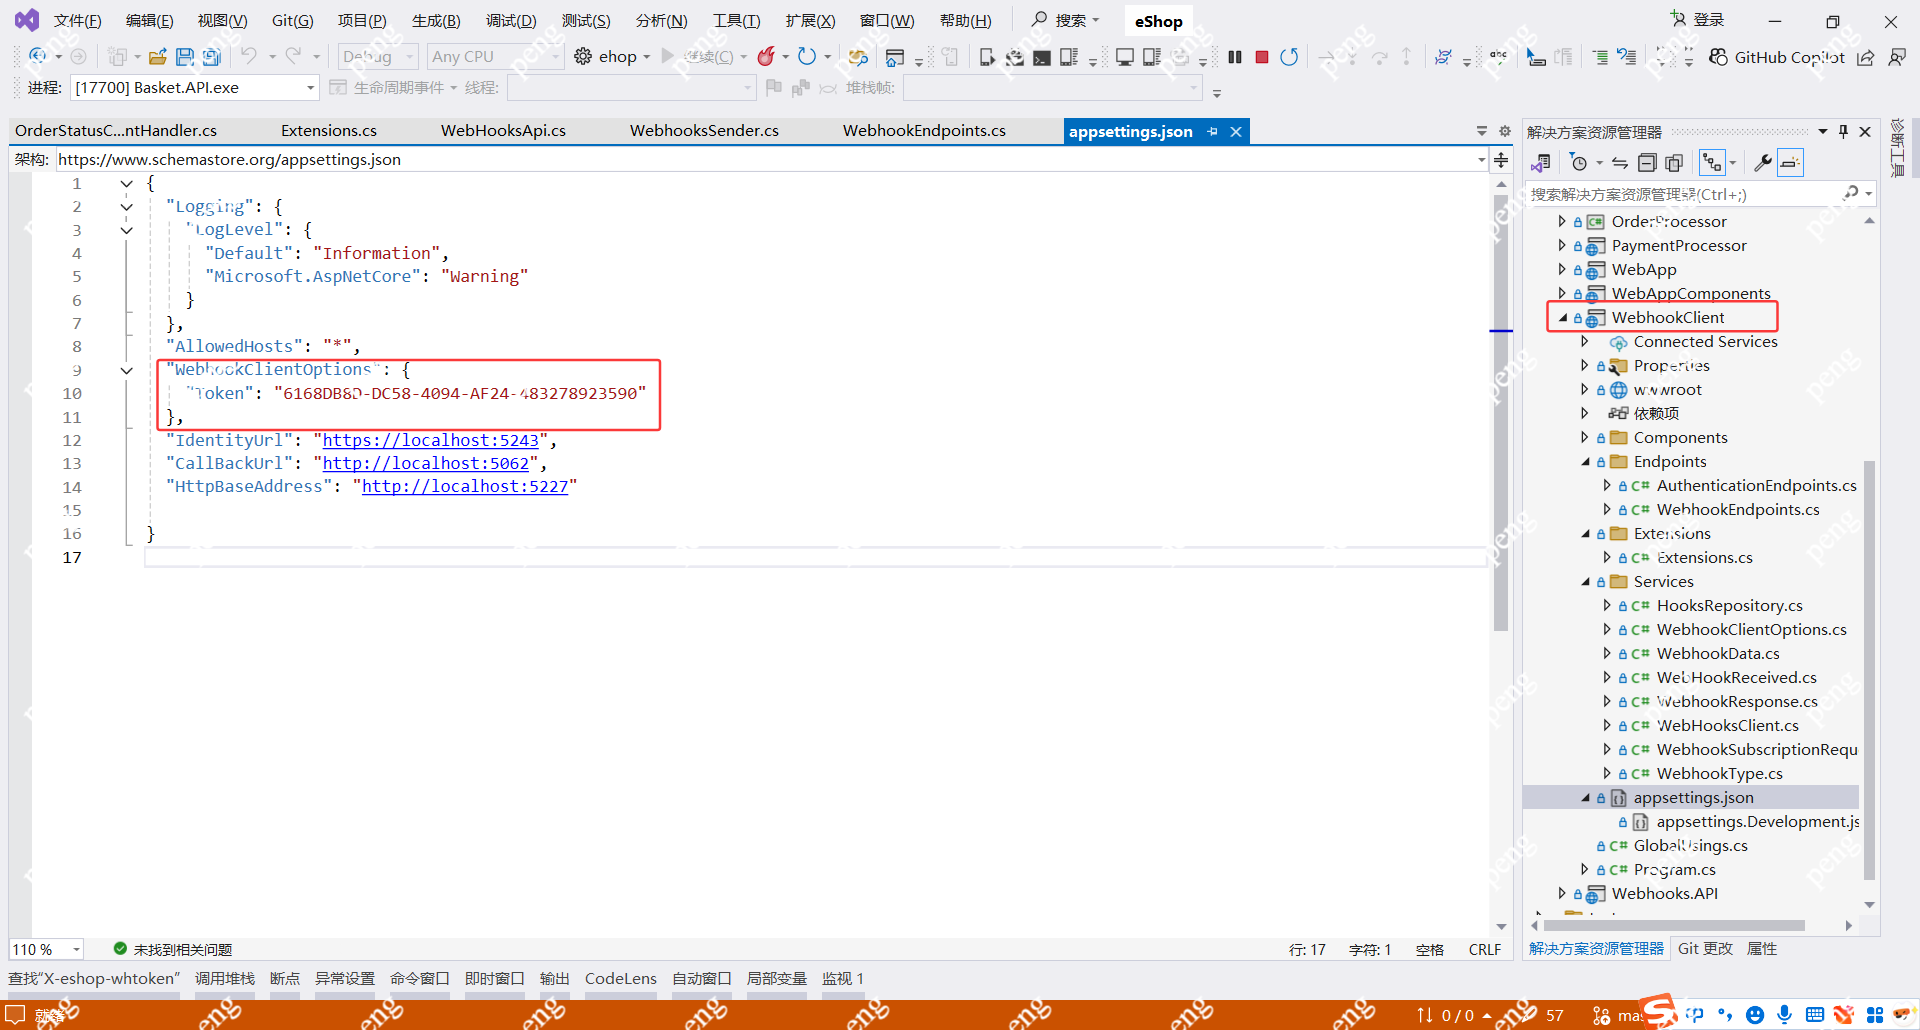Collapse the Logging JSON block in the editor

127,207
